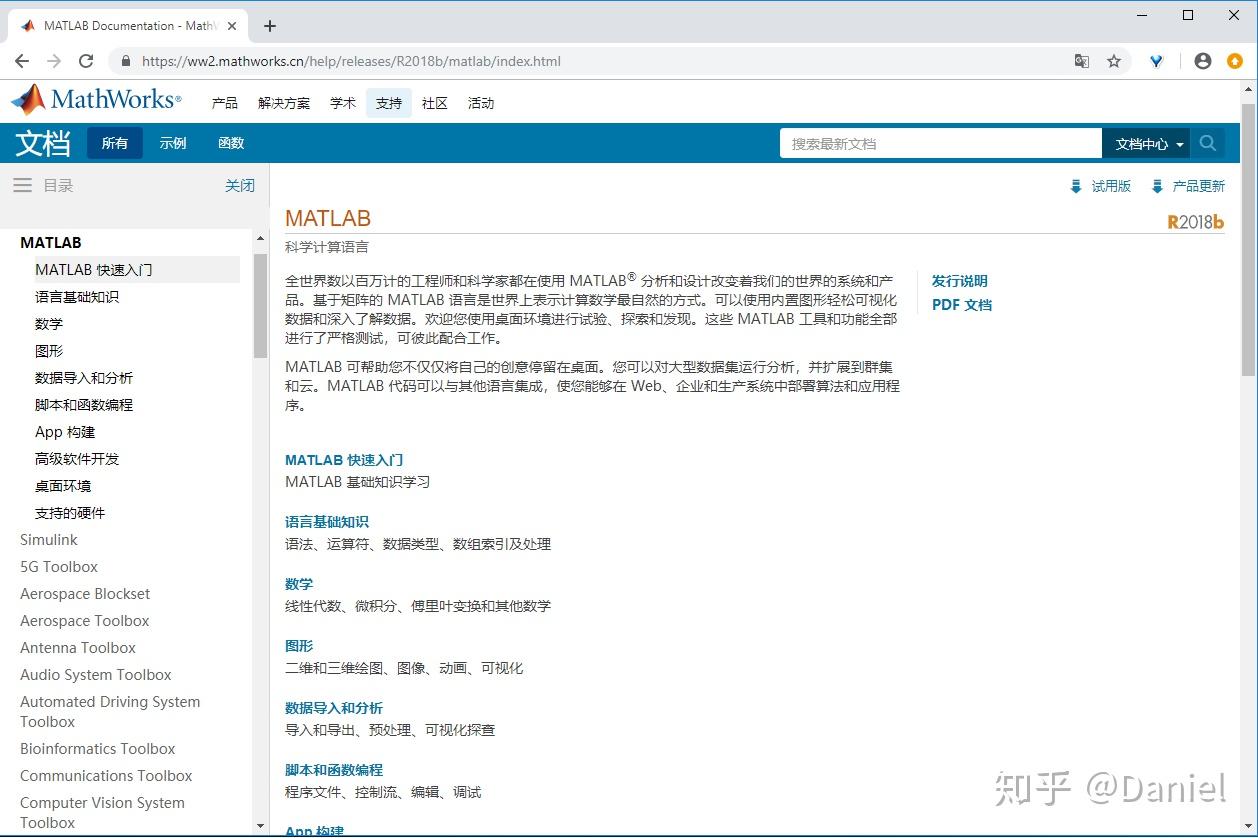Click the MATLAB extension icon in the toolbar
The image size is (1258, 838).
point(1156,61)
